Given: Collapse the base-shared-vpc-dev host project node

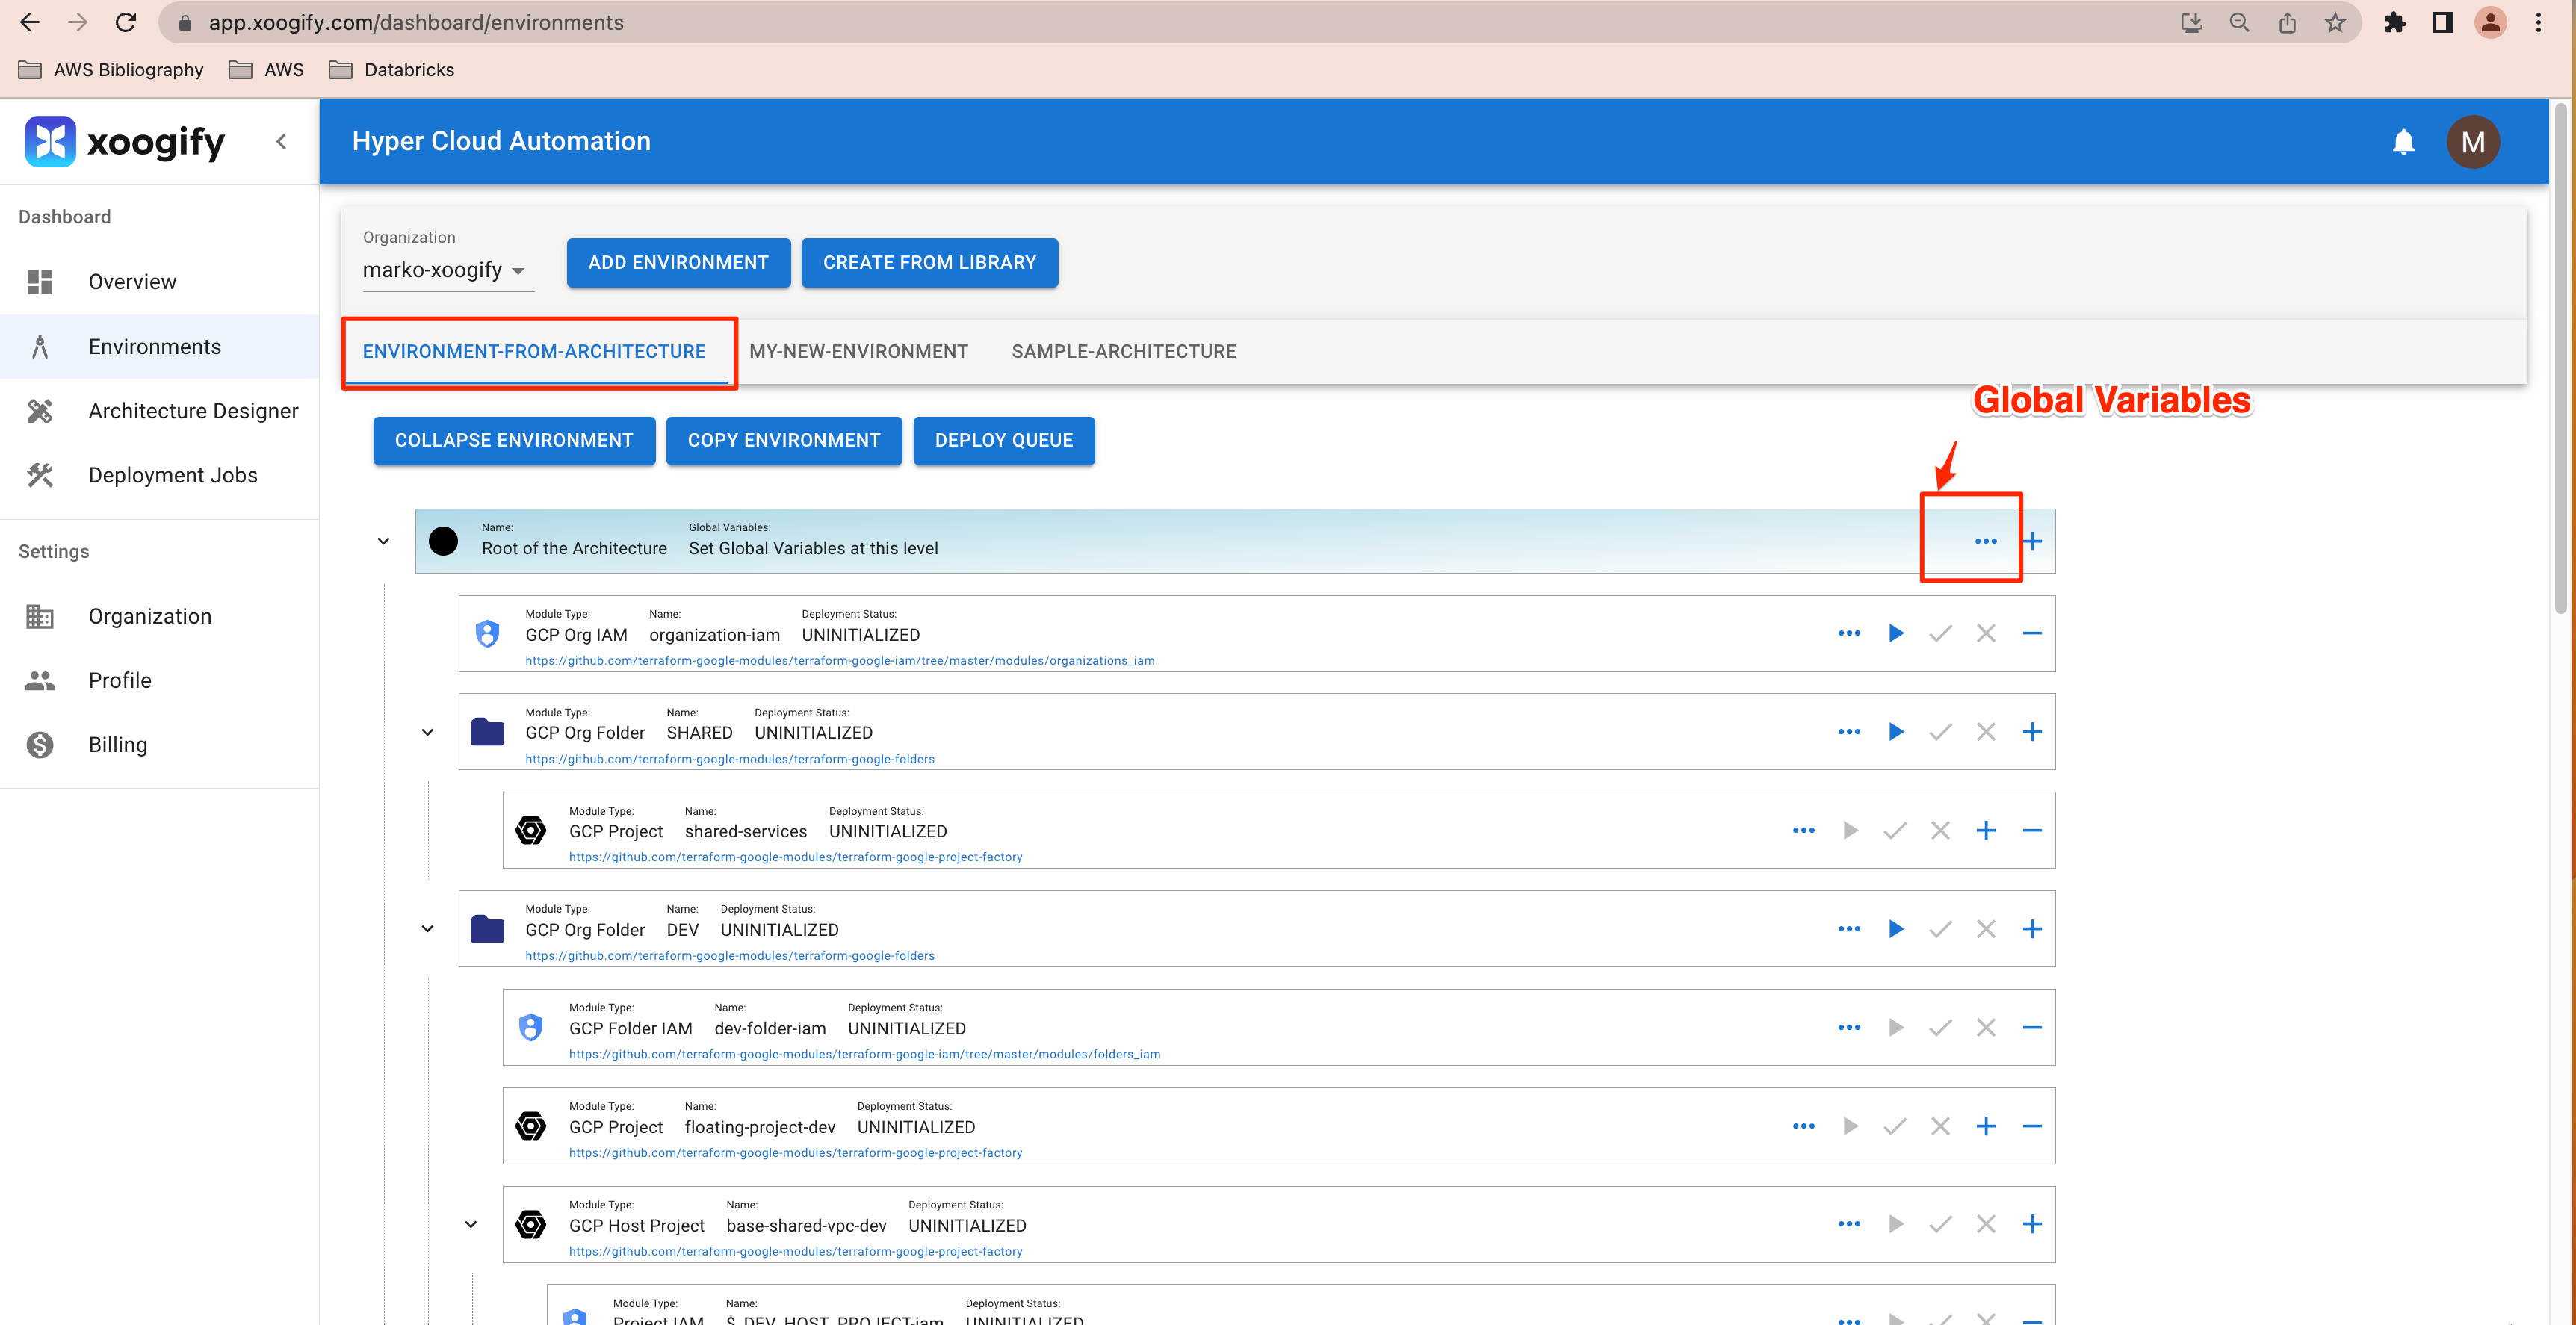Looking at the screenshot, I should [x=471, y=1224].
